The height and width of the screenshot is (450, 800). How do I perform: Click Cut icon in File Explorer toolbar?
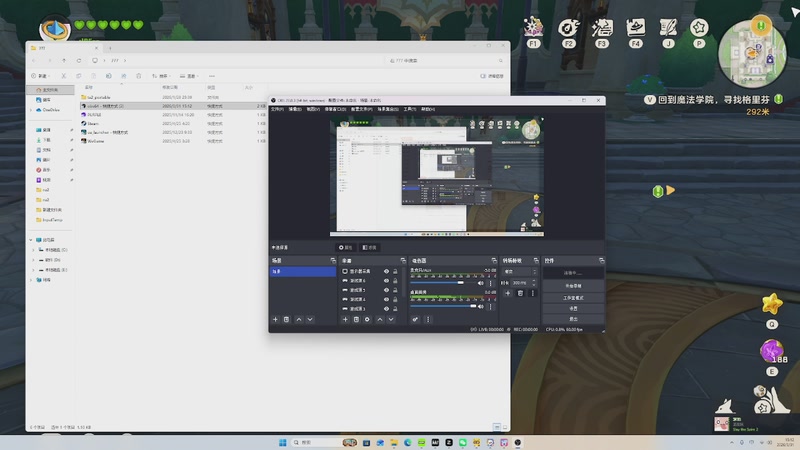tap(64, 76)
